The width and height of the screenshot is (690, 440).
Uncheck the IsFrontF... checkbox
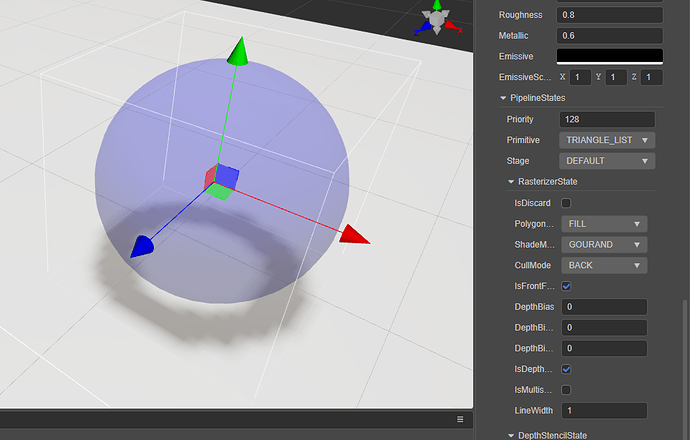click(566, 286)
